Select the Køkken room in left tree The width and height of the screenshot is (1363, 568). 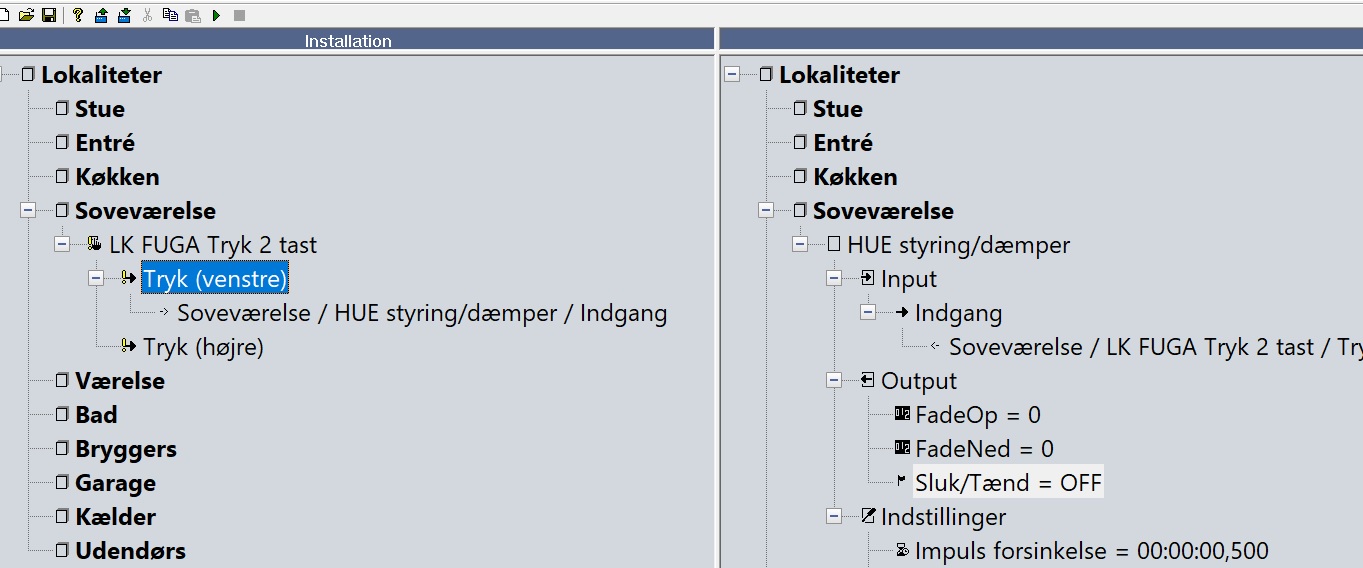click(x=117, y=177)
